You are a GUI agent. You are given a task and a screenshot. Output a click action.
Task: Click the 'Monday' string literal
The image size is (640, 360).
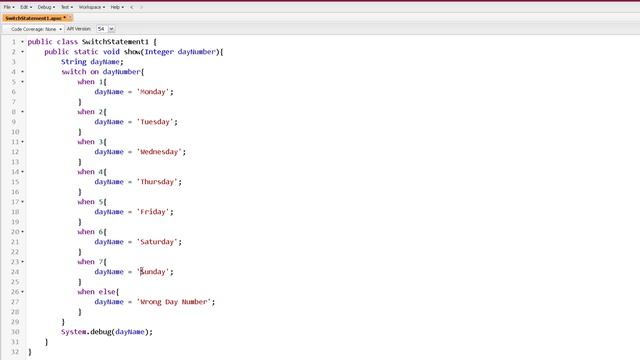pos(153,92)
